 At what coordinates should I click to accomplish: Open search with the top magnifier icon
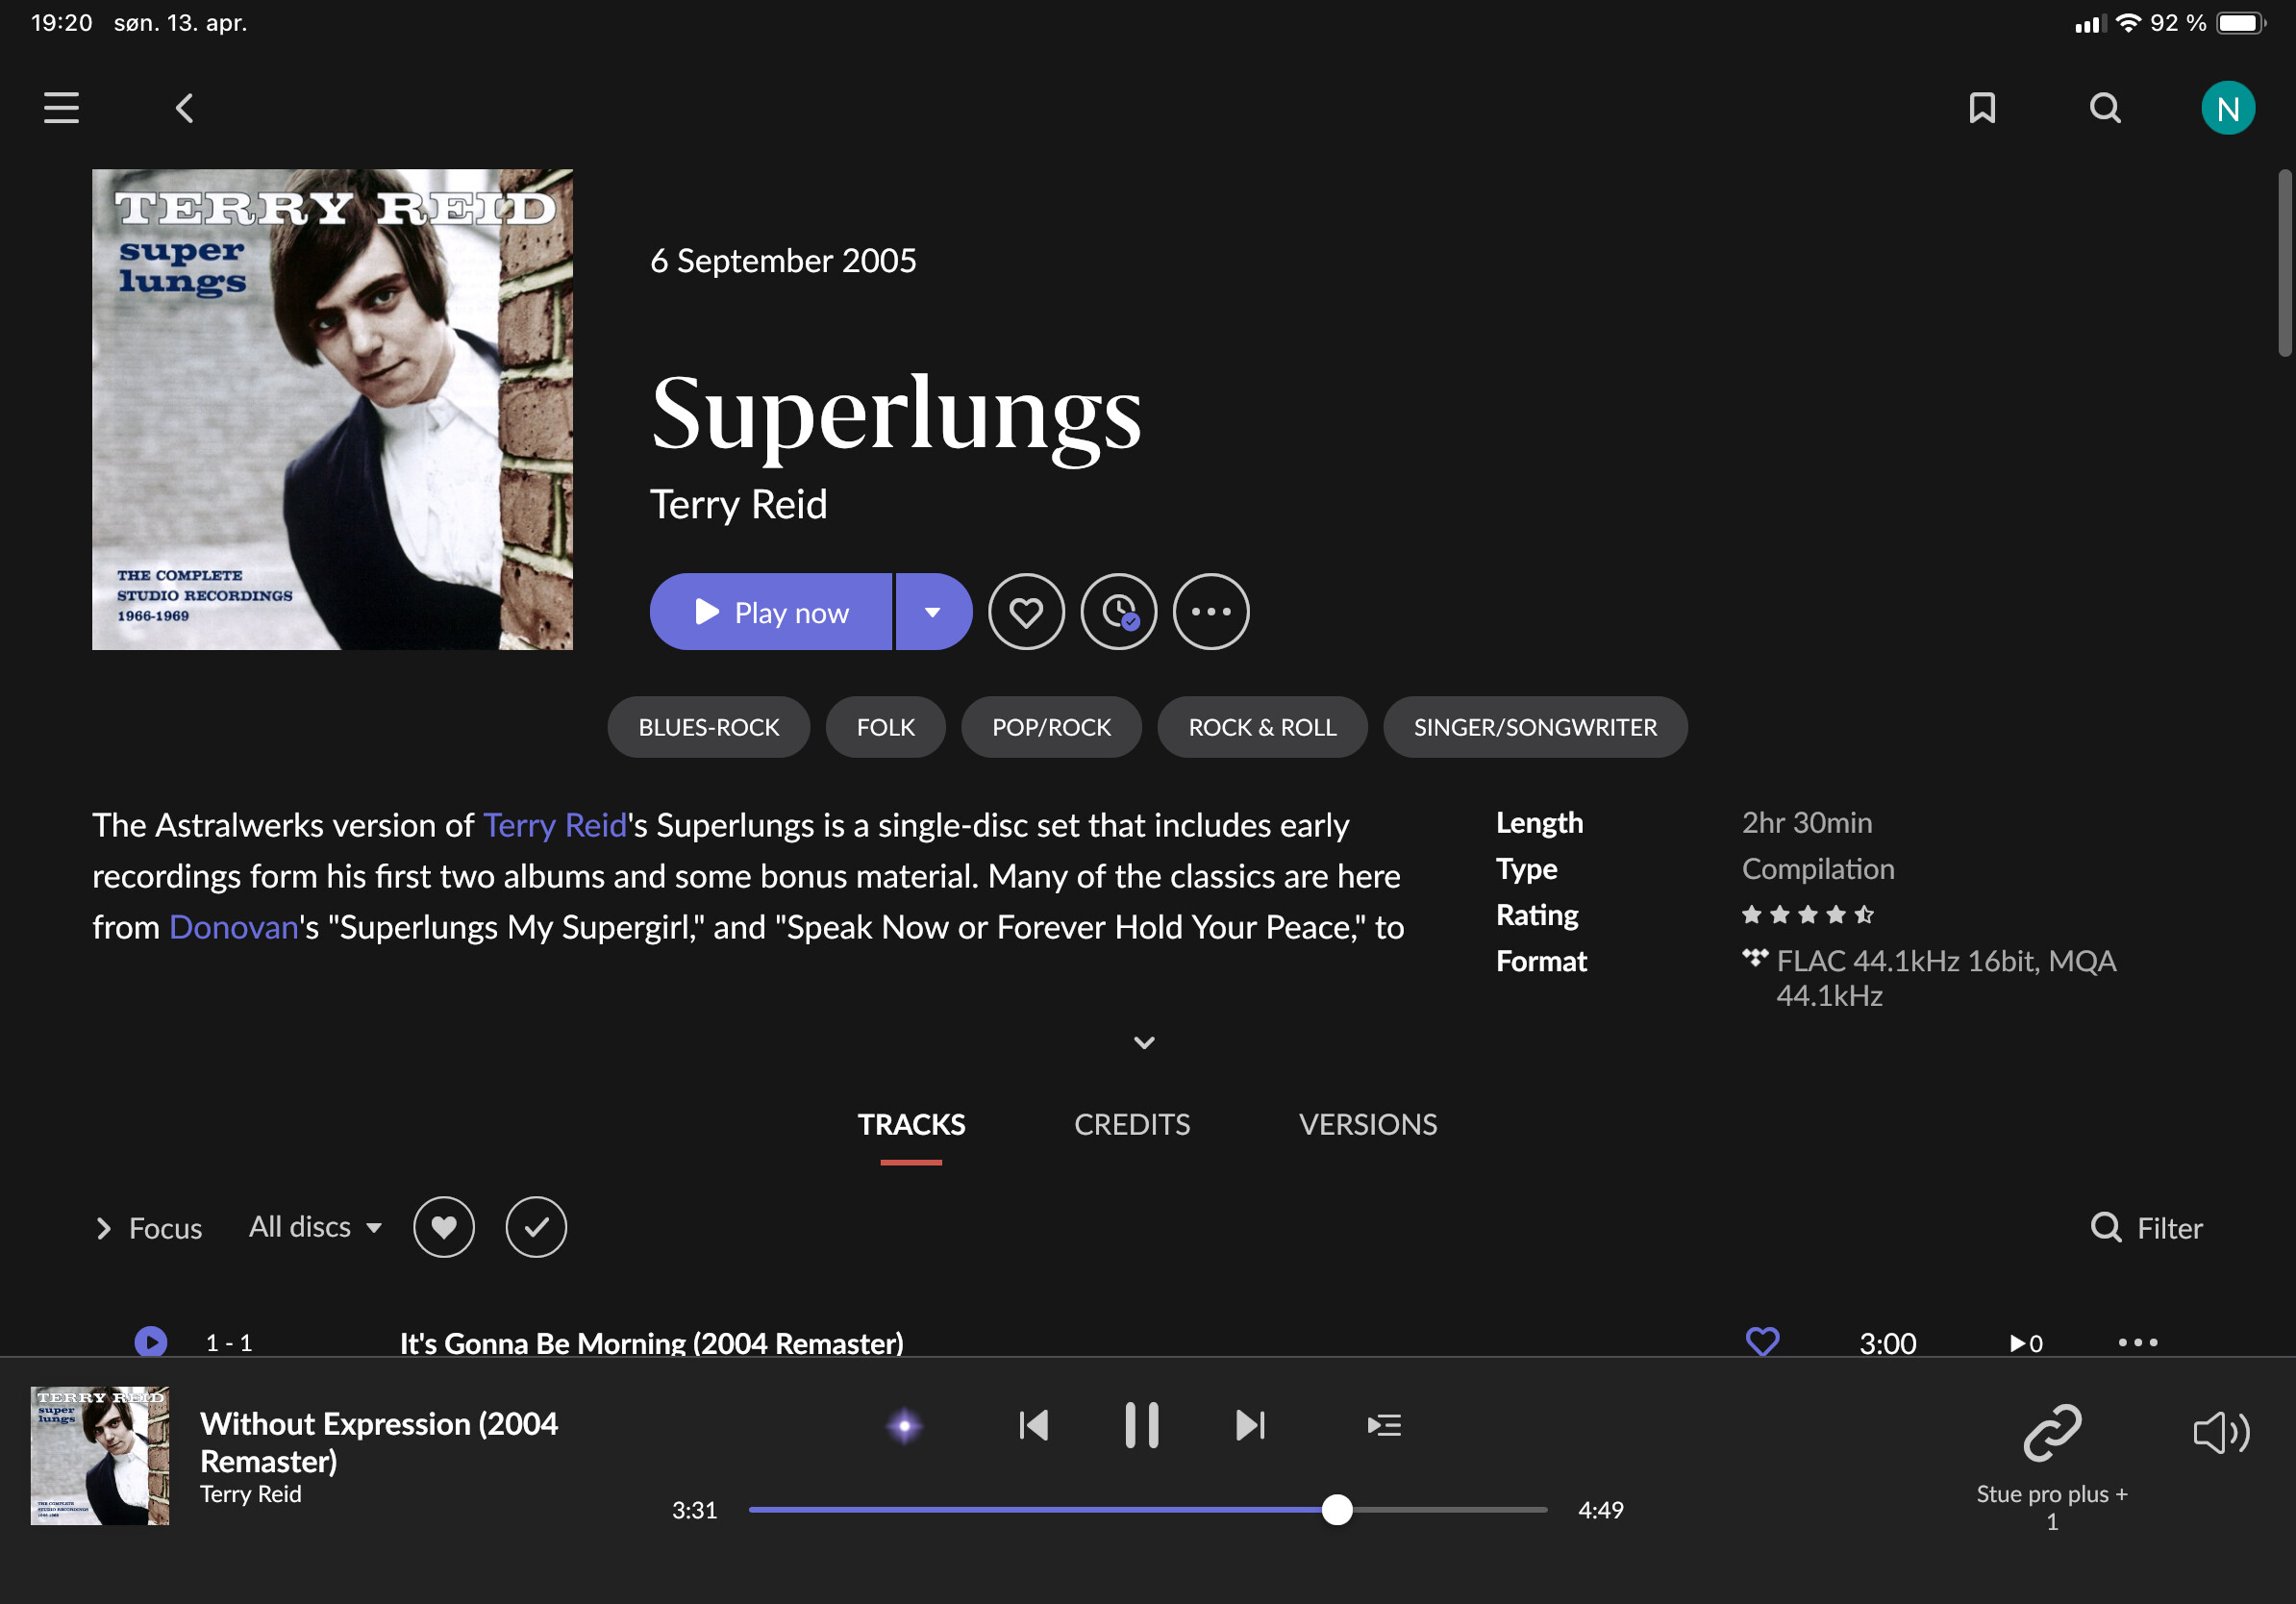pos(2105,108)
